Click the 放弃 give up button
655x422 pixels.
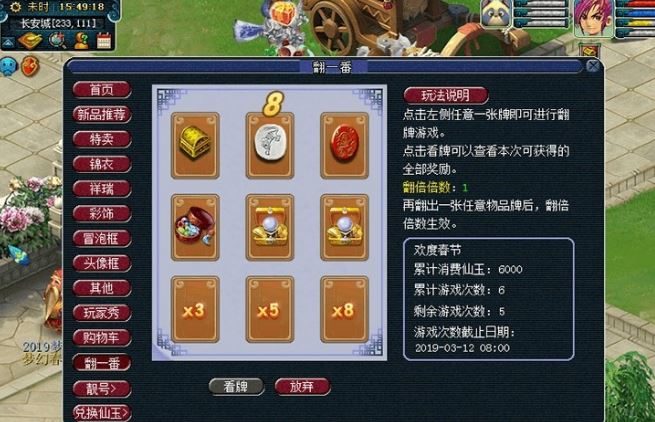tap(302, 386)
